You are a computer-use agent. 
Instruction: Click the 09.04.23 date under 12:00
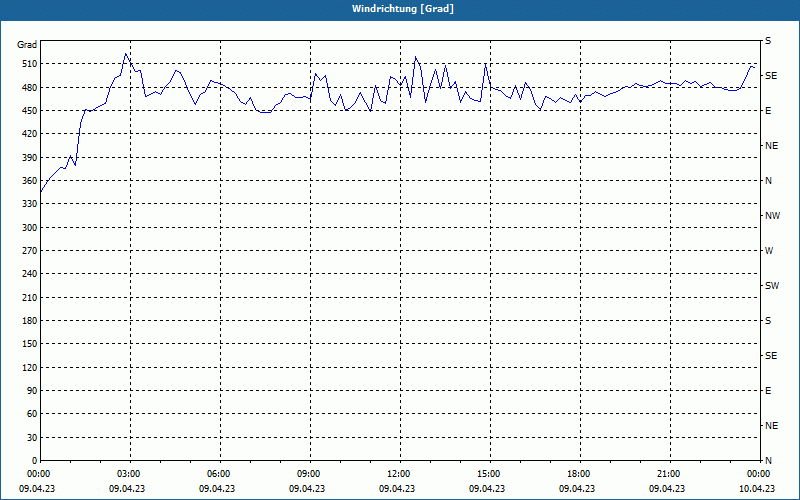click(x=397, y=489)
